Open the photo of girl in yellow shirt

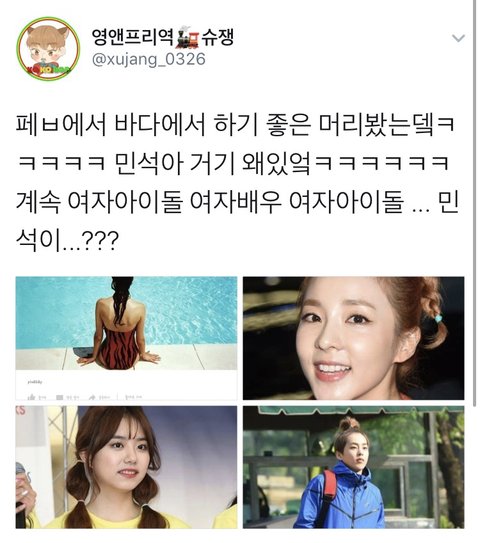[126, 467]
